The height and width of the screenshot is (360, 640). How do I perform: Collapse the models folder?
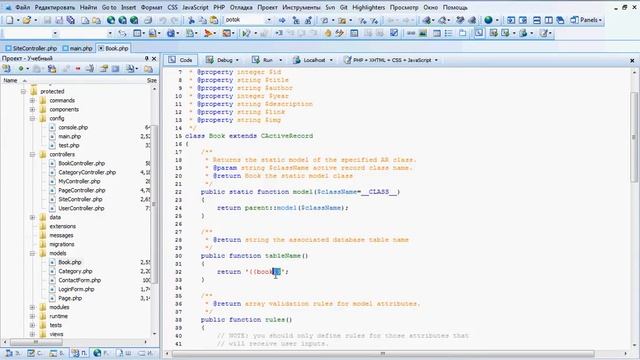[32, 253]
